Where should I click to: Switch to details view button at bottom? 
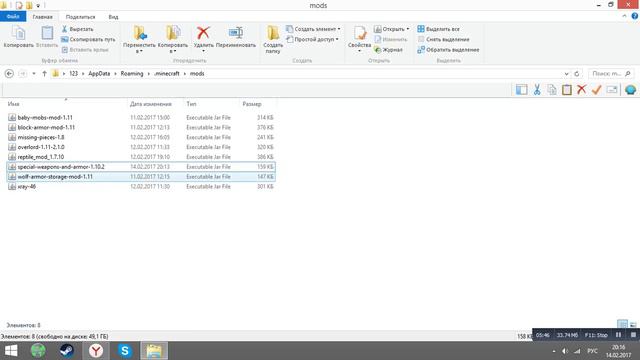(622, 325)
